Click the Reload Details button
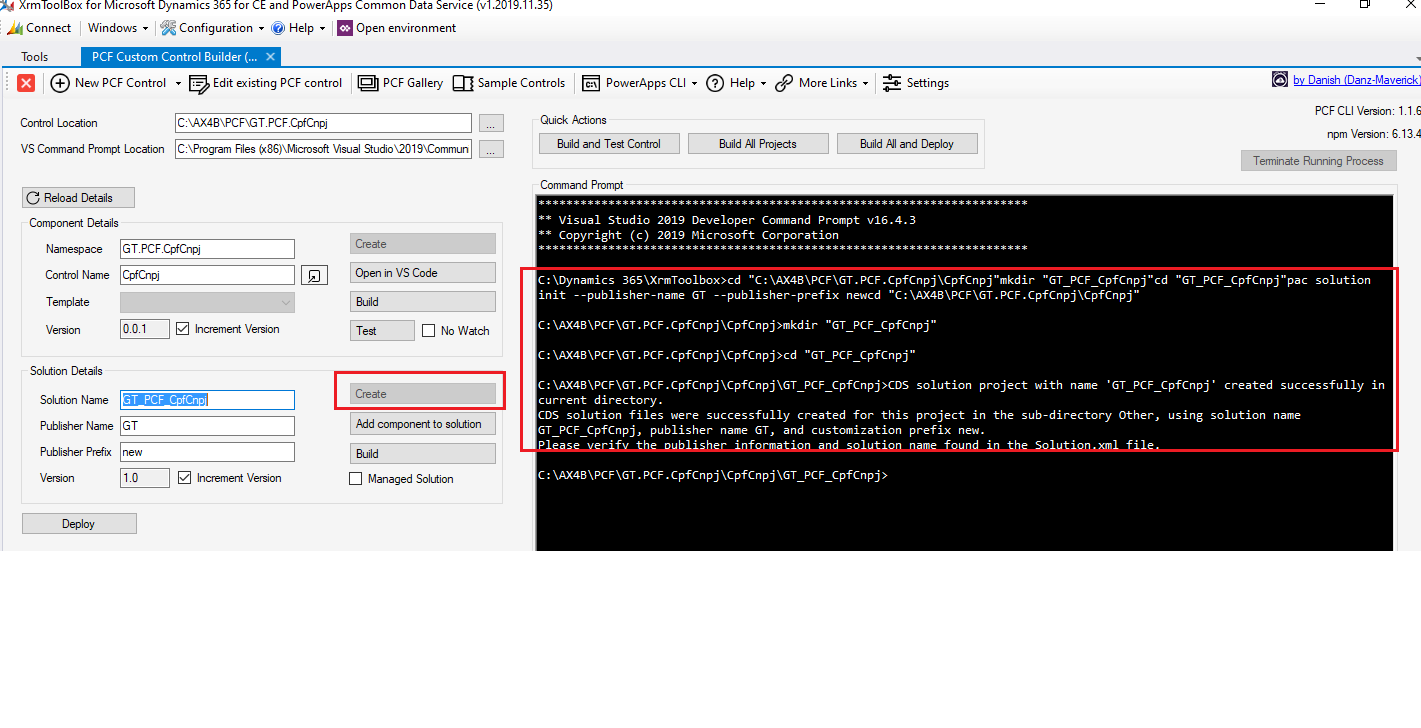 click(78, 198)
